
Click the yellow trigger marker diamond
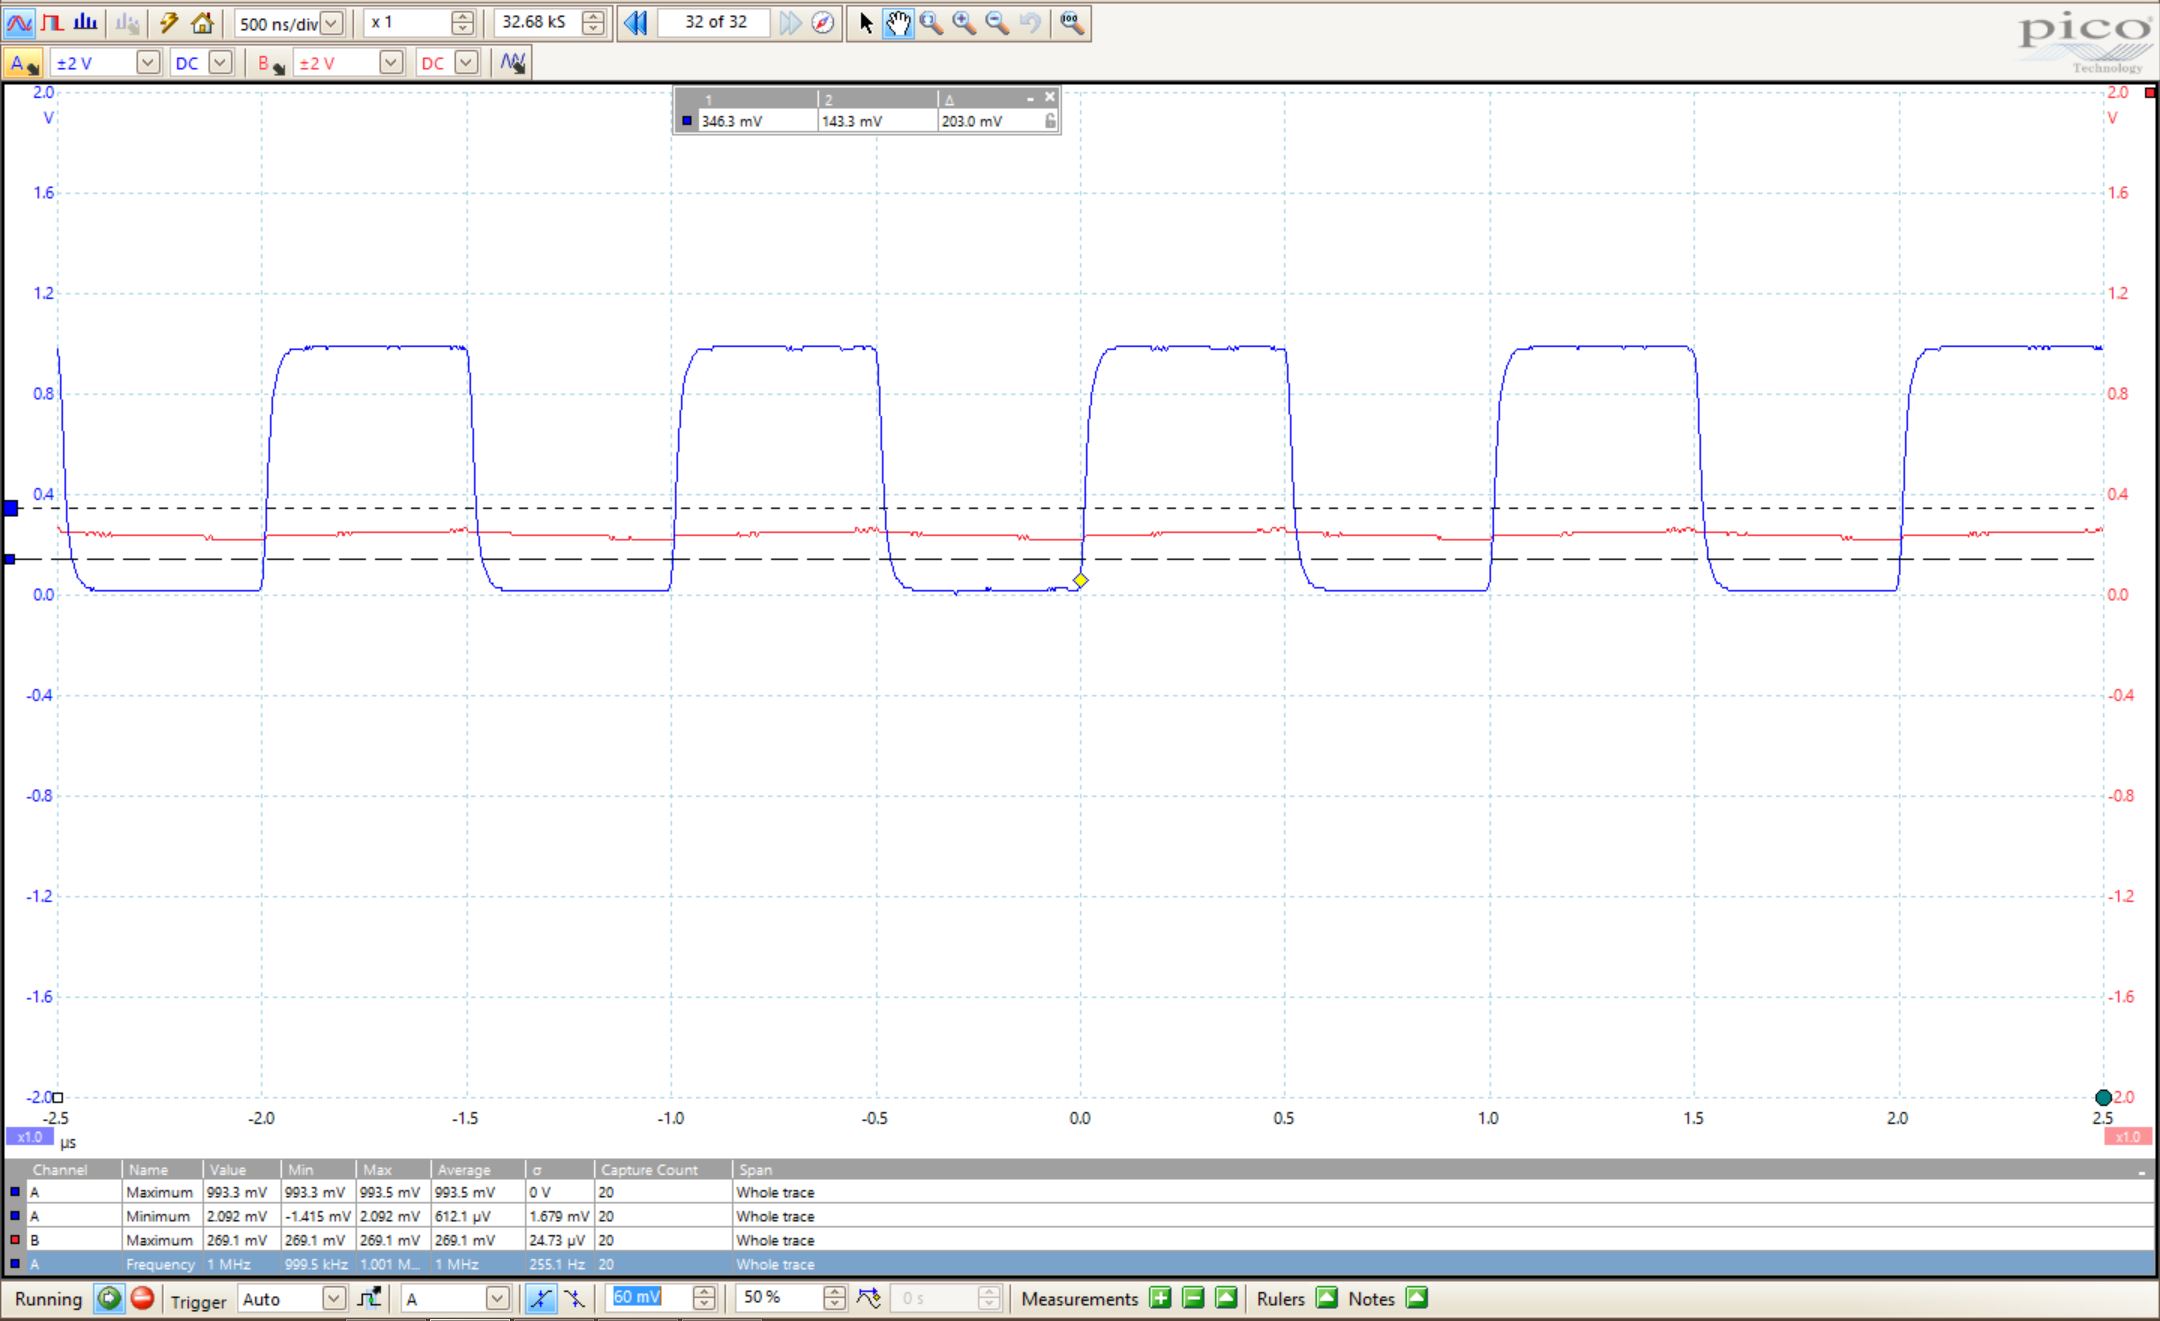[1080, 580]
